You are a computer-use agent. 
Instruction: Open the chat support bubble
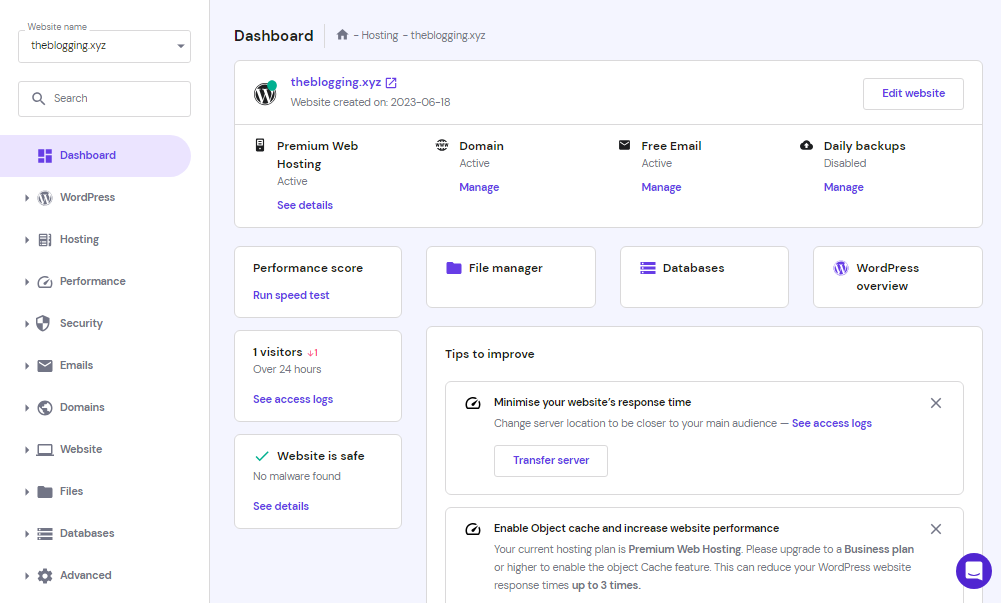973,571
